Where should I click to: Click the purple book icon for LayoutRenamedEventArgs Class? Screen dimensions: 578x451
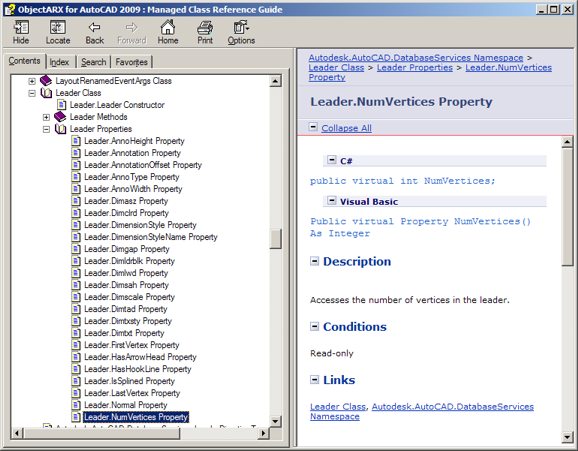[x=46, y=80]
